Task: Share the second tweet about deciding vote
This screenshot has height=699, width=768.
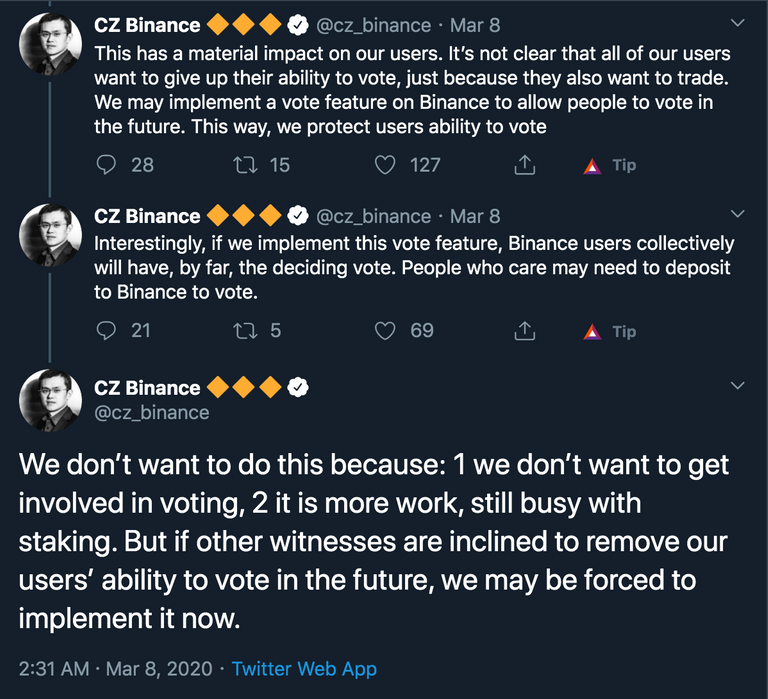Action: coord(524,330)
